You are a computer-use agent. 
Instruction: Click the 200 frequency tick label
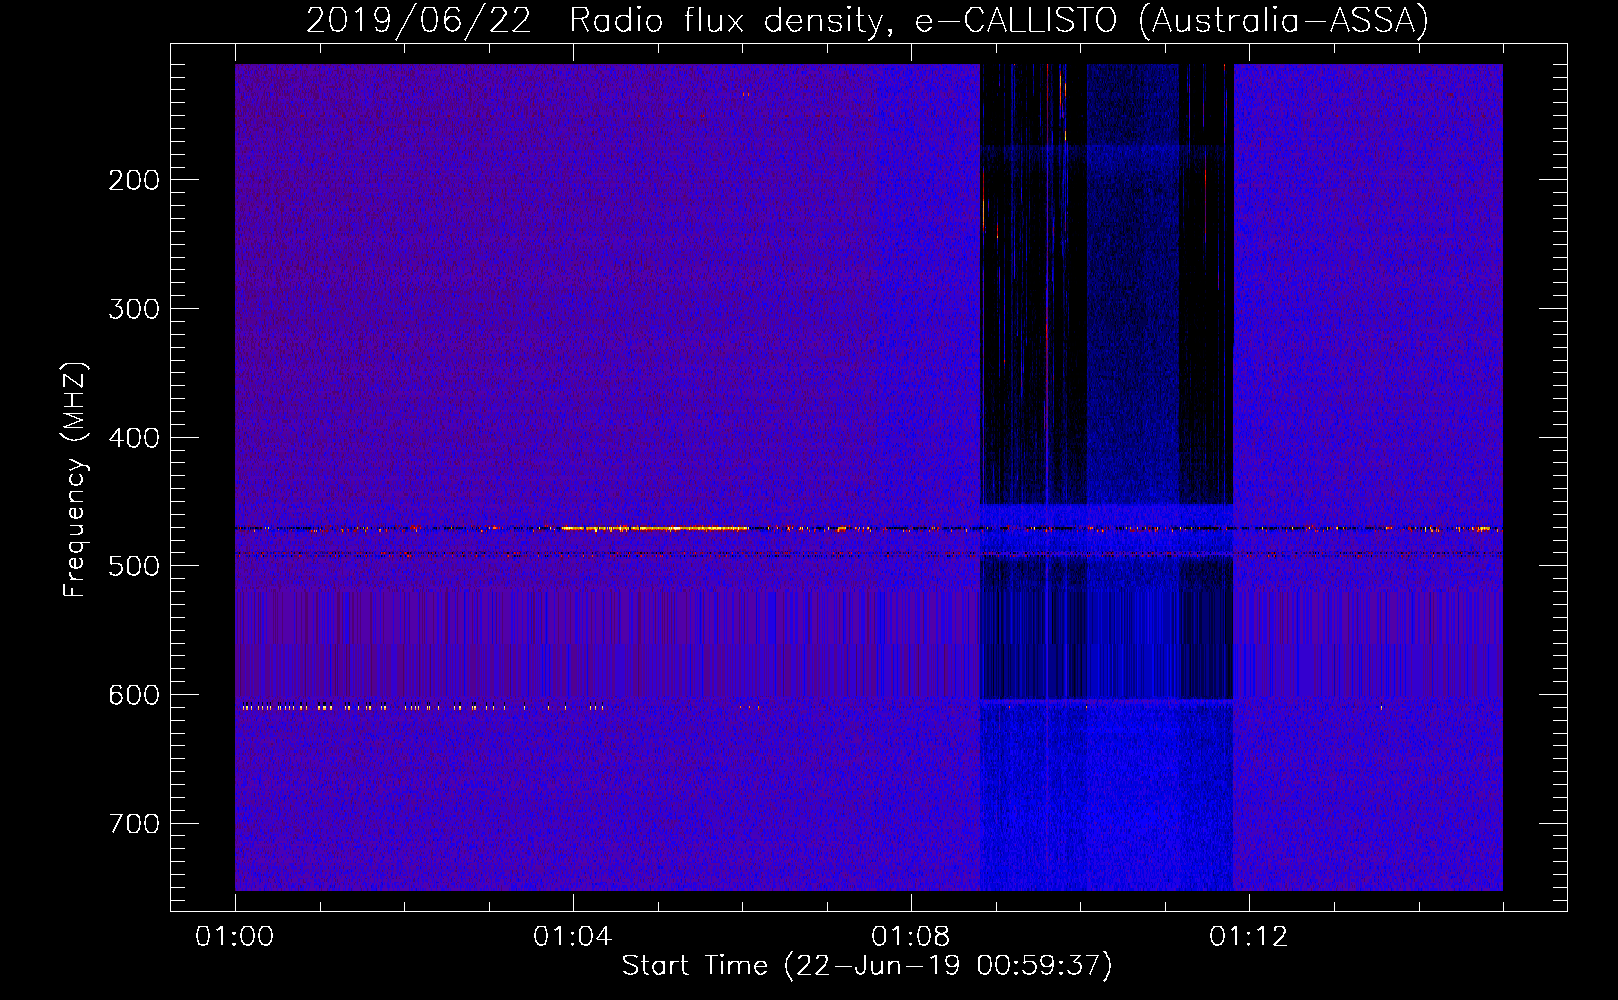point(134,180)
